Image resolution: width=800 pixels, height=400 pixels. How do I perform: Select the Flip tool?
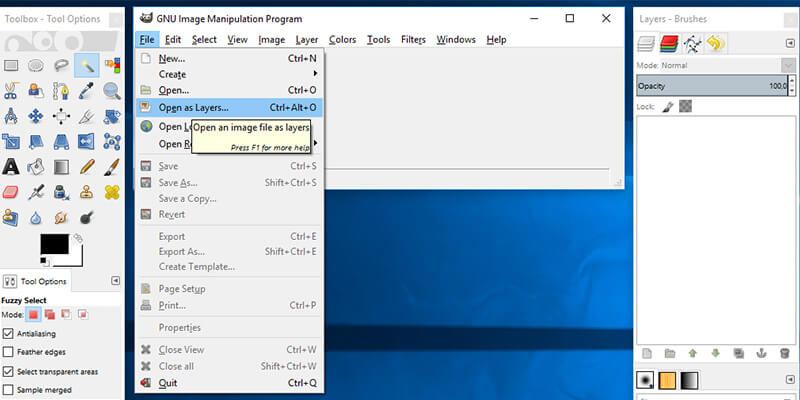(x=87, y=141)
